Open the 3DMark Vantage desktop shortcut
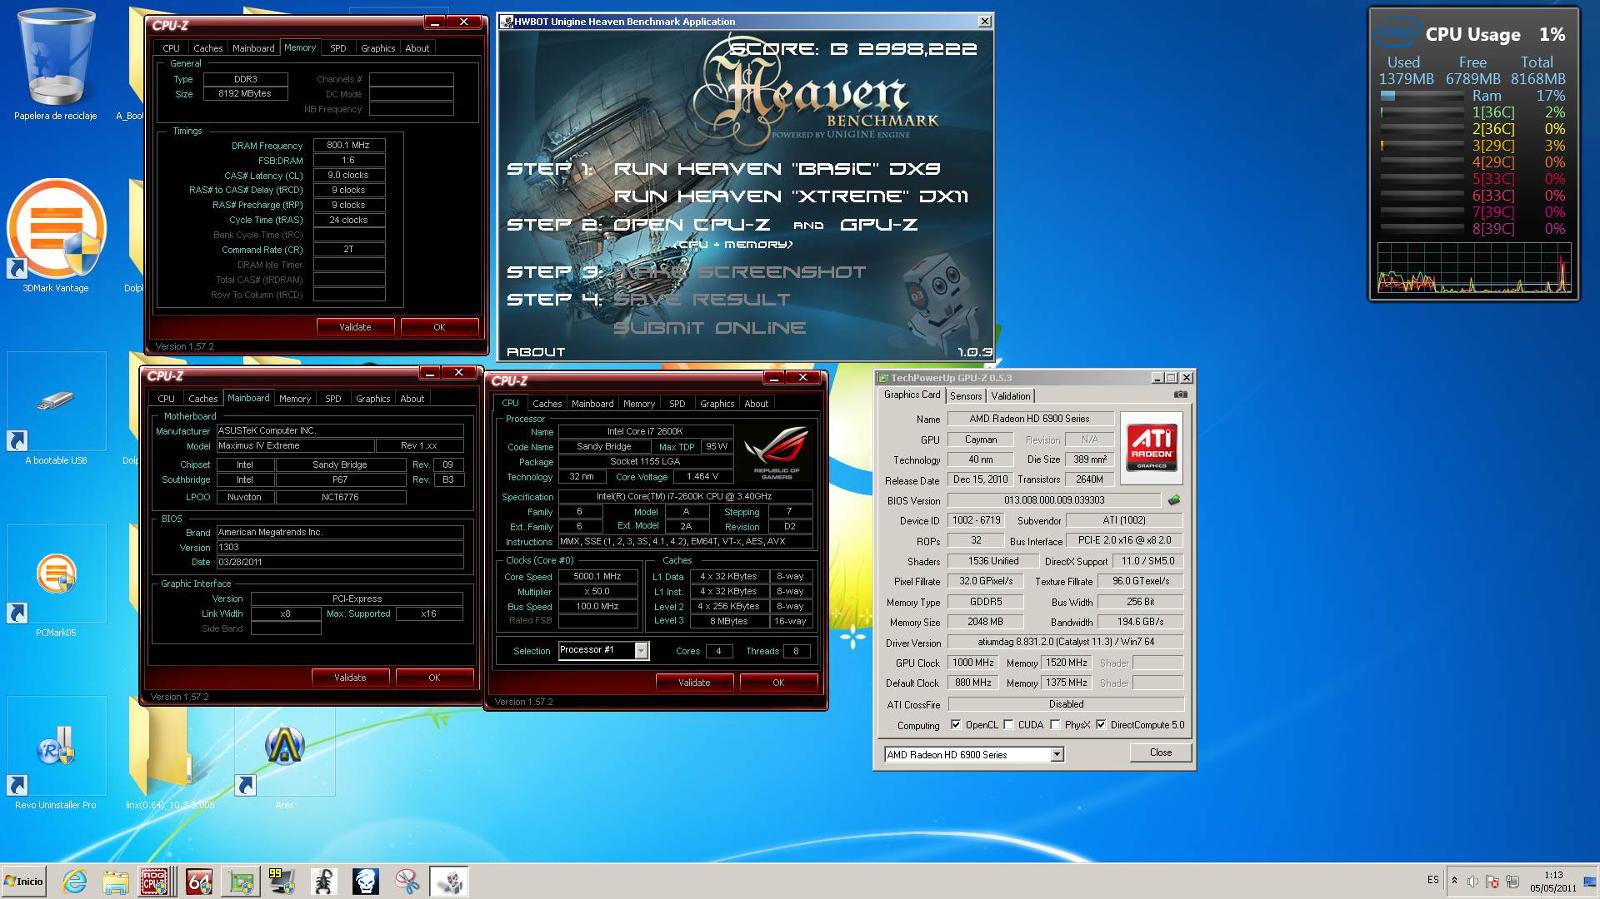Screen dimensions: 1600x899 pos(56,238)
